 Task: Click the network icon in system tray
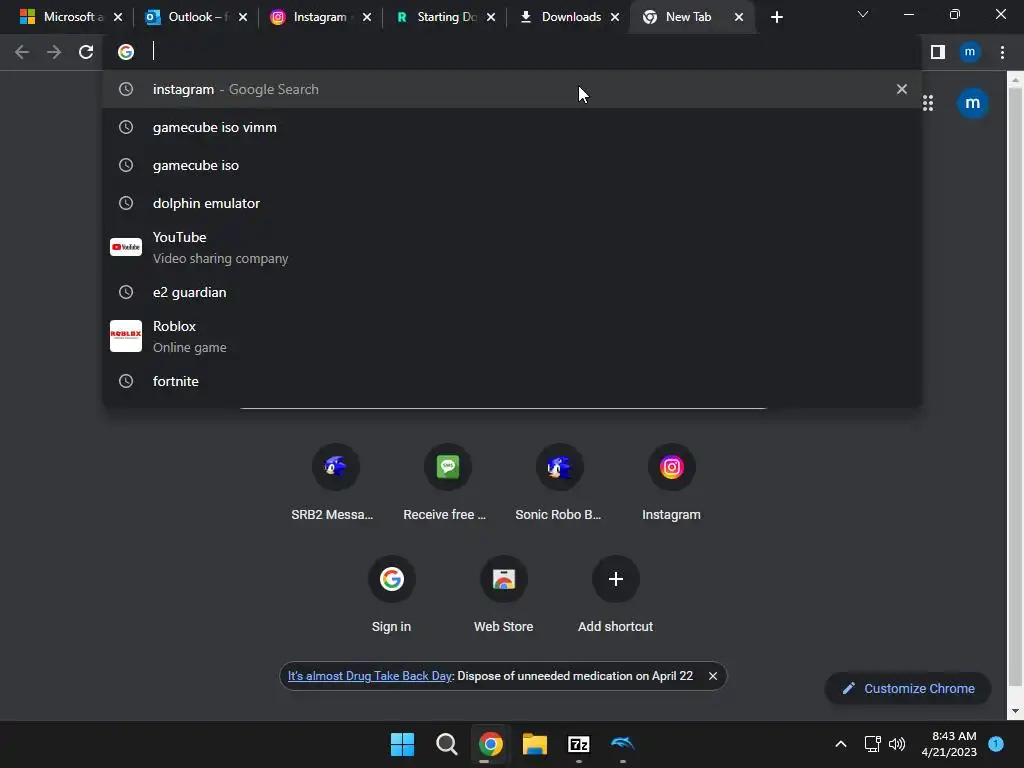coord(872,744)
